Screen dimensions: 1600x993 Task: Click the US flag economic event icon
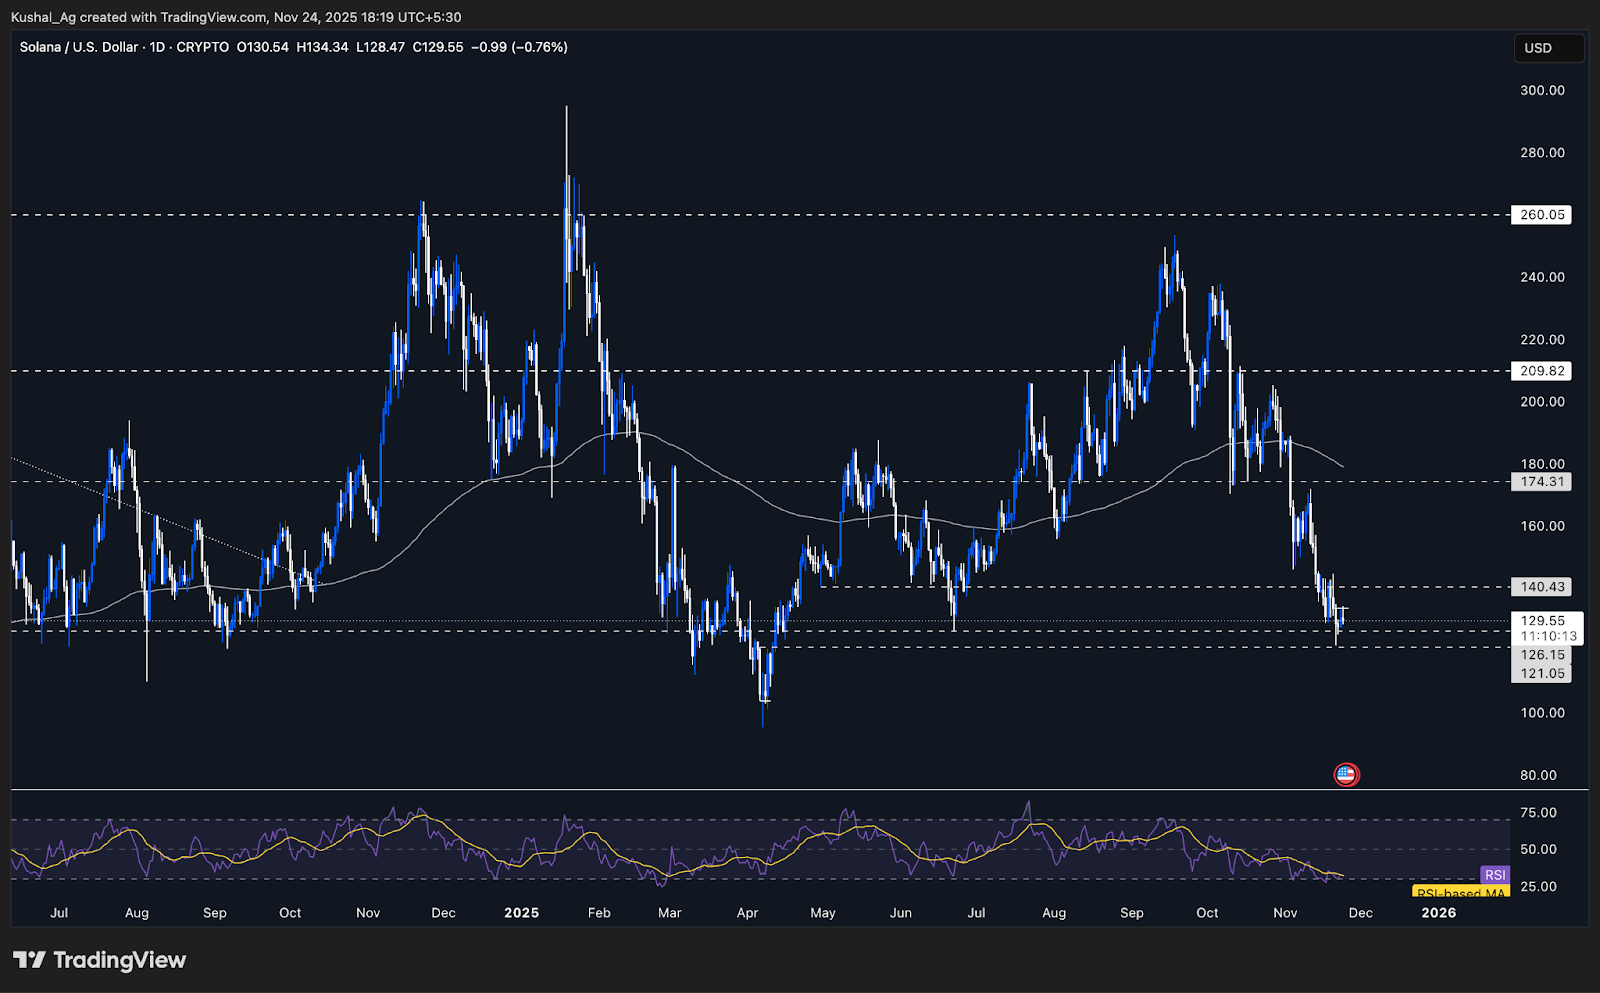pos(1346,774)
